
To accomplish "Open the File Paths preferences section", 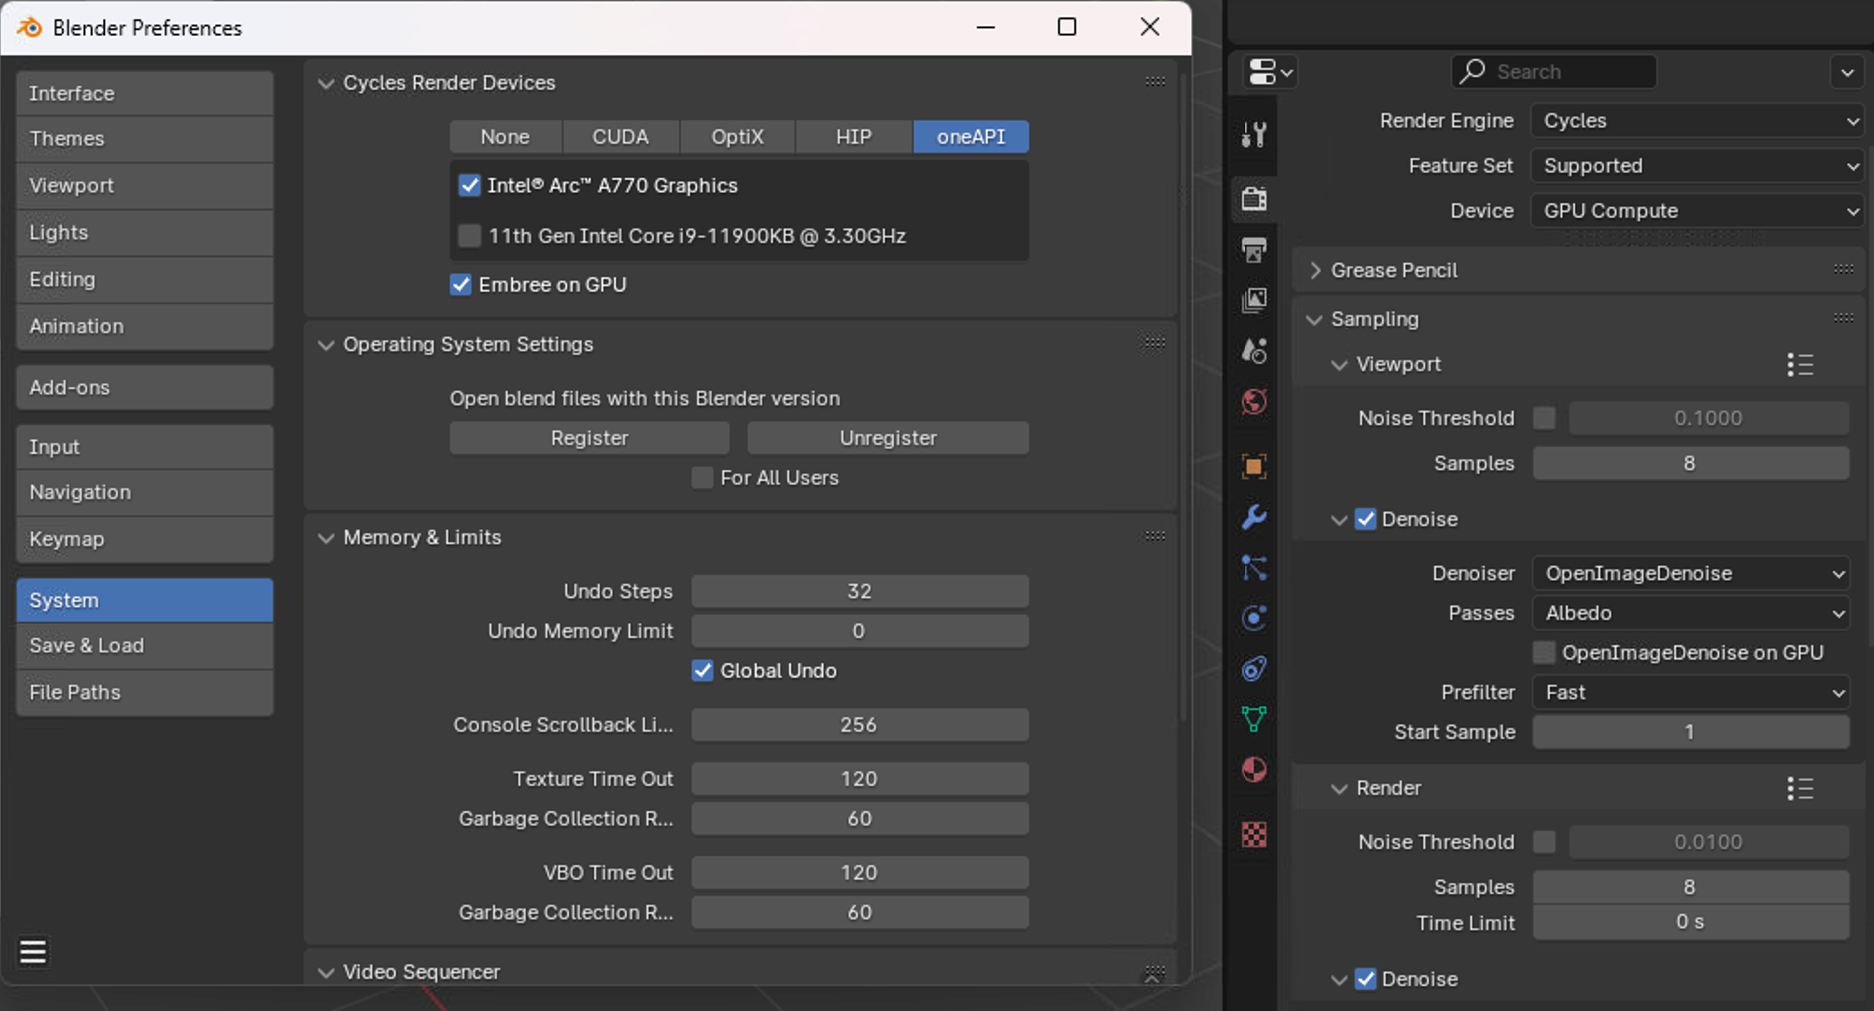I will pyautogui.click(x=145, y=692).
